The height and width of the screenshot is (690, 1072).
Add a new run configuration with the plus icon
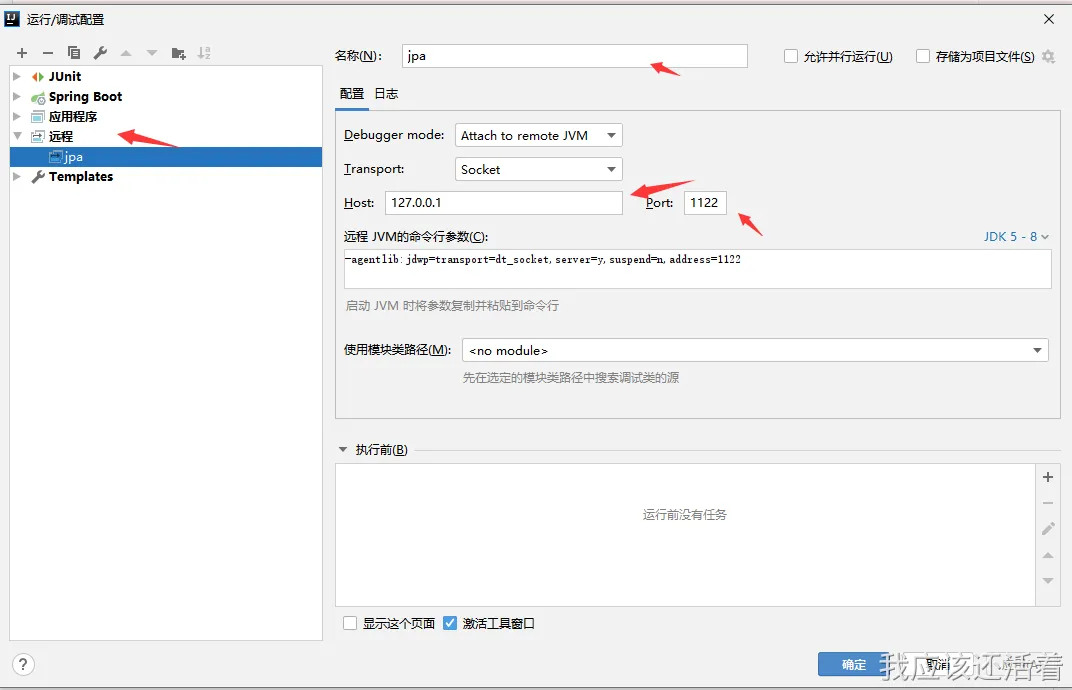click(22, 53)
